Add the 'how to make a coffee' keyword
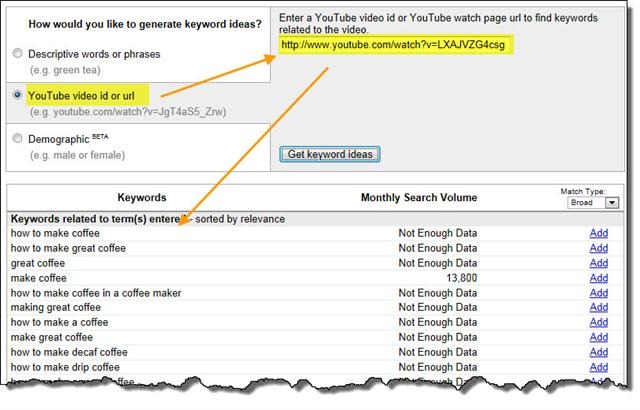Screen dimensions: 640x410 pos(598,323)
